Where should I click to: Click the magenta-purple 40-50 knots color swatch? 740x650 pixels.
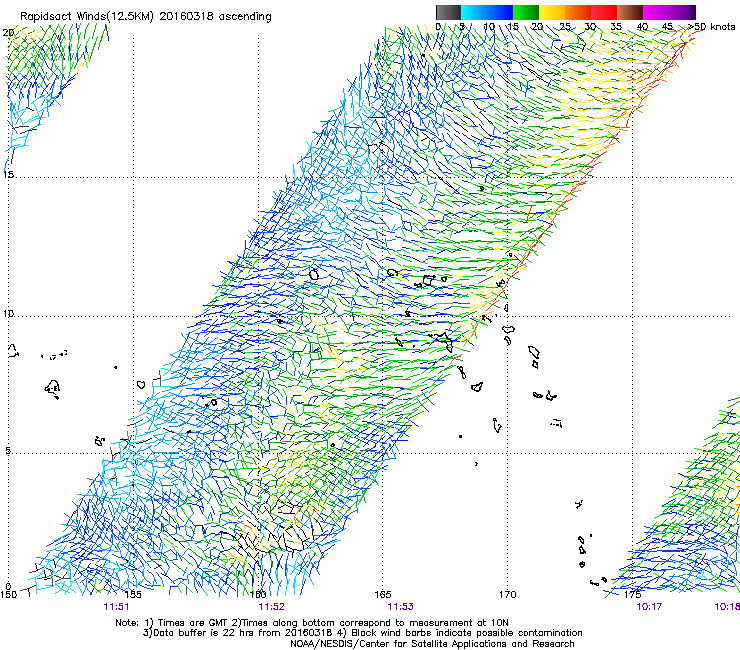(669, 12)
